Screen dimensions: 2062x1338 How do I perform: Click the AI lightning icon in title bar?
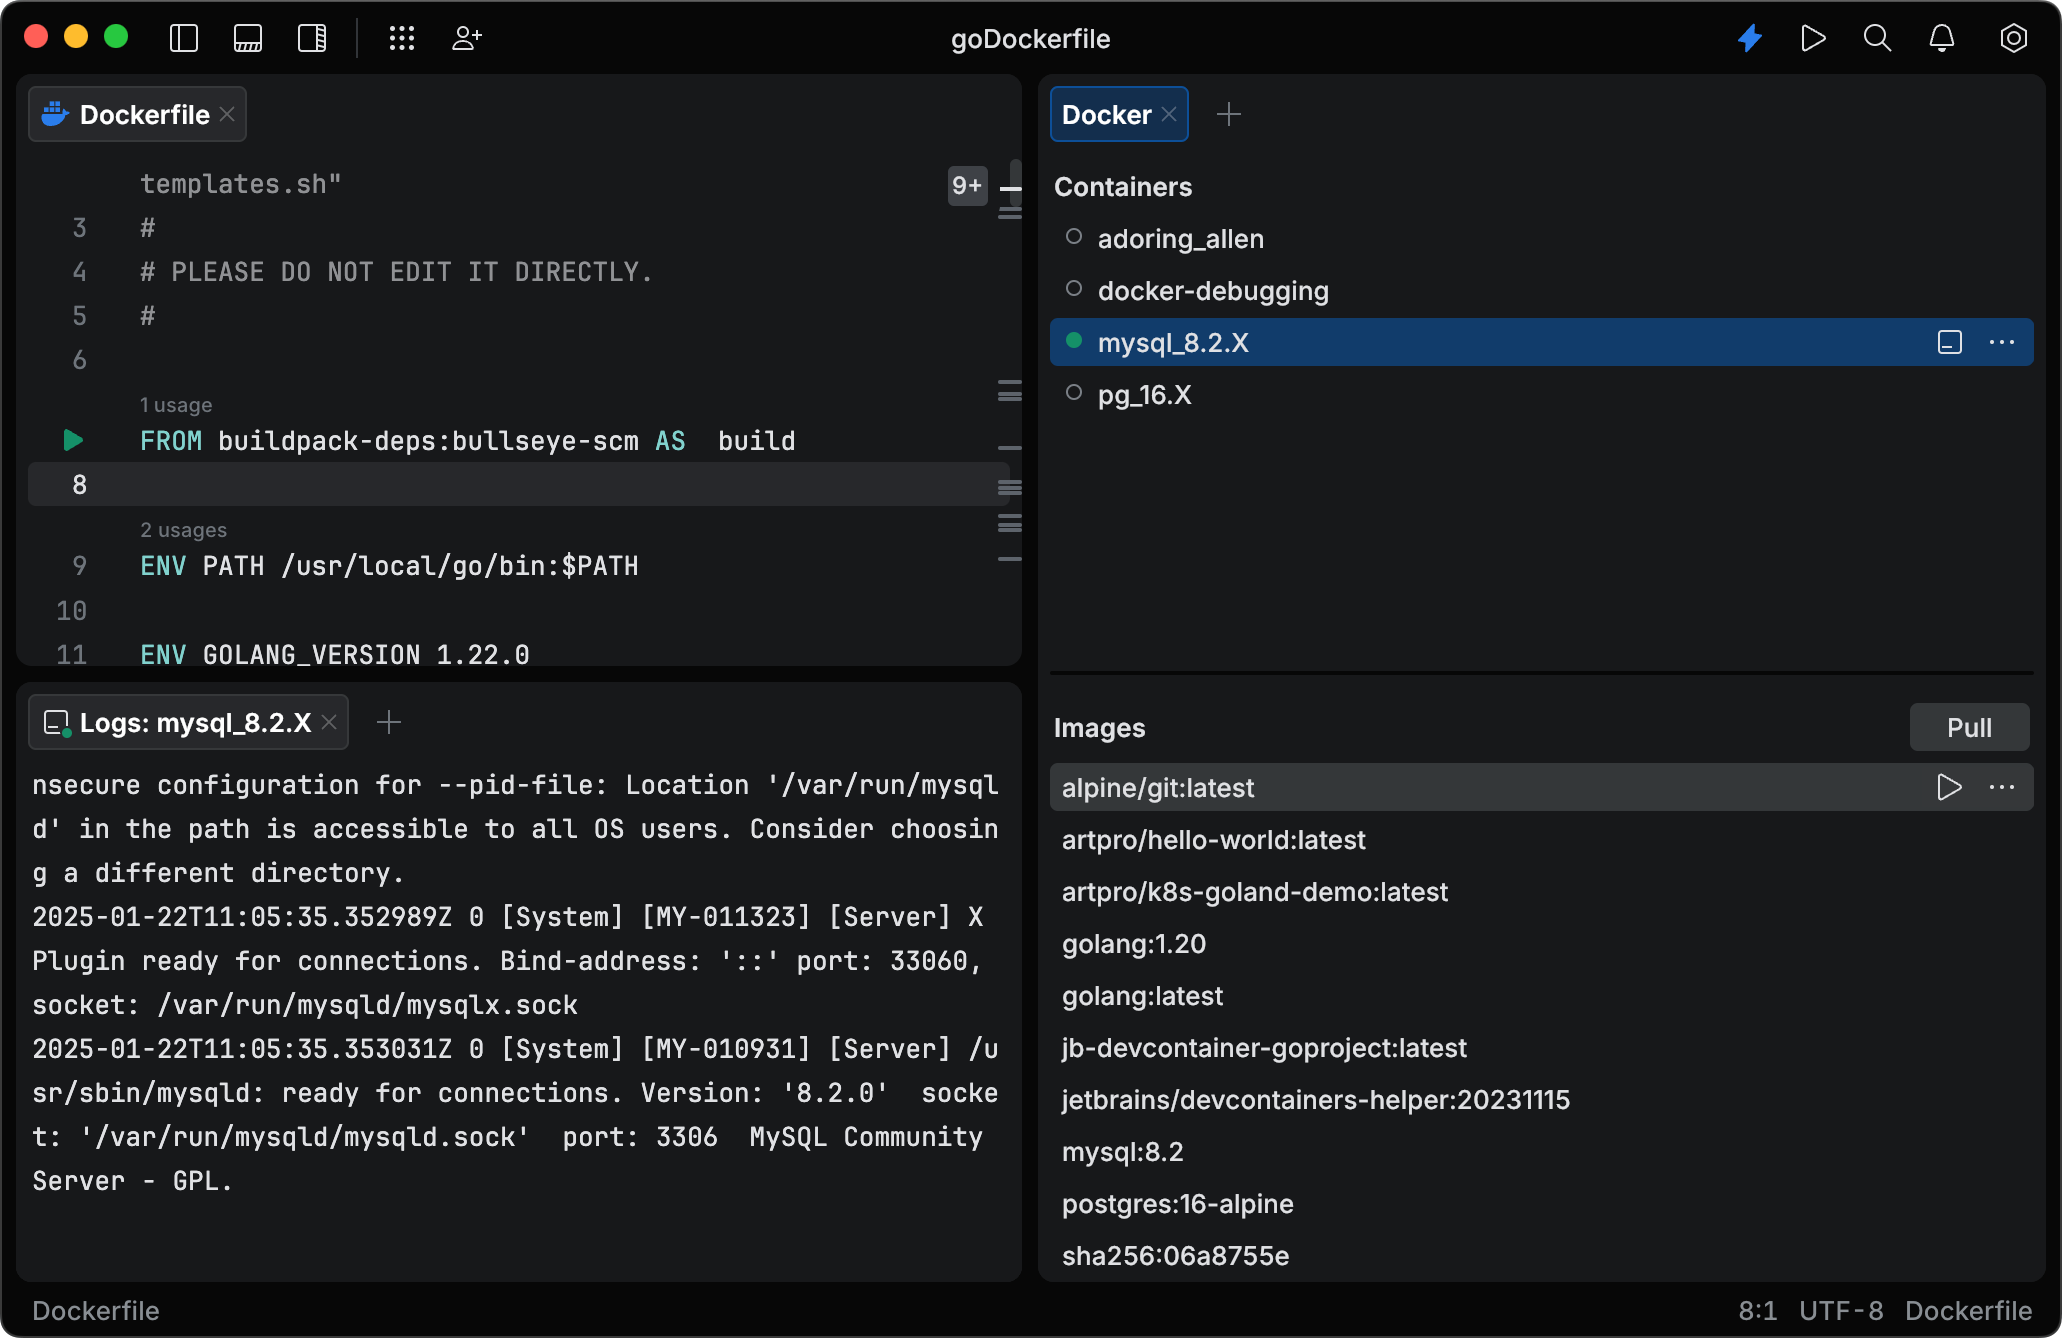tap(1749, 39)
